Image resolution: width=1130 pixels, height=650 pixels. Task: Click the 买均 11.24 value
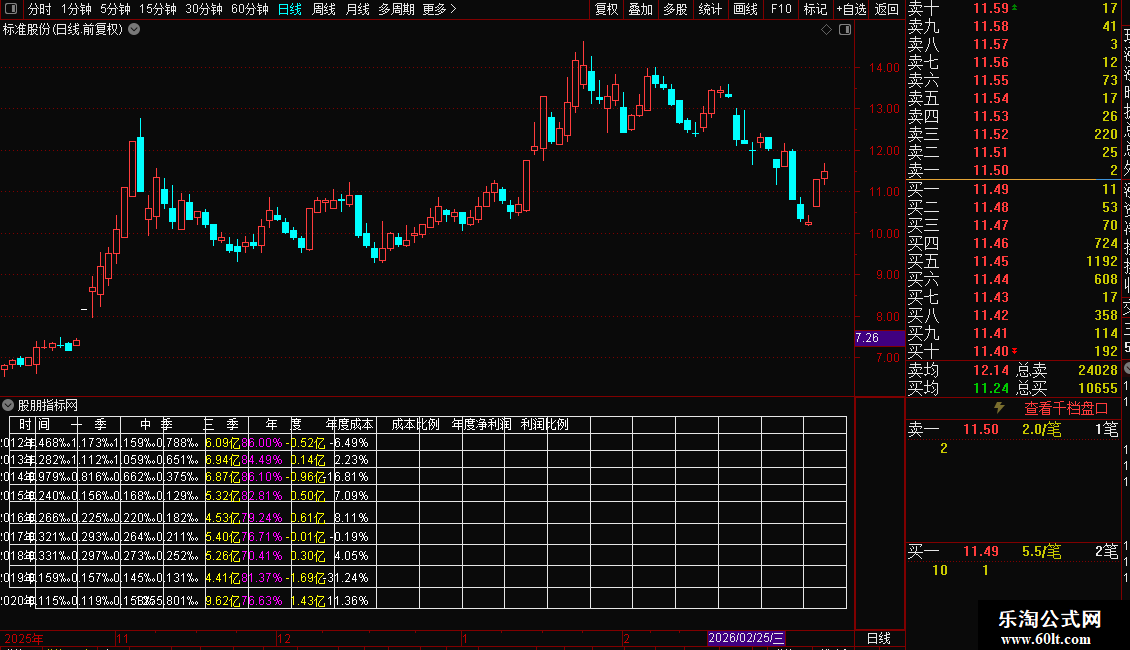point(991,388)
